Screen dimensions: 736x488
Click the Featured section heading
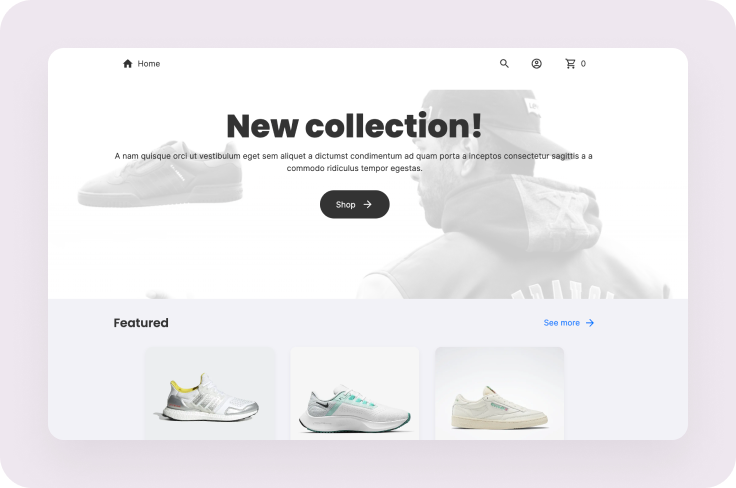click(x=141, y=323)
